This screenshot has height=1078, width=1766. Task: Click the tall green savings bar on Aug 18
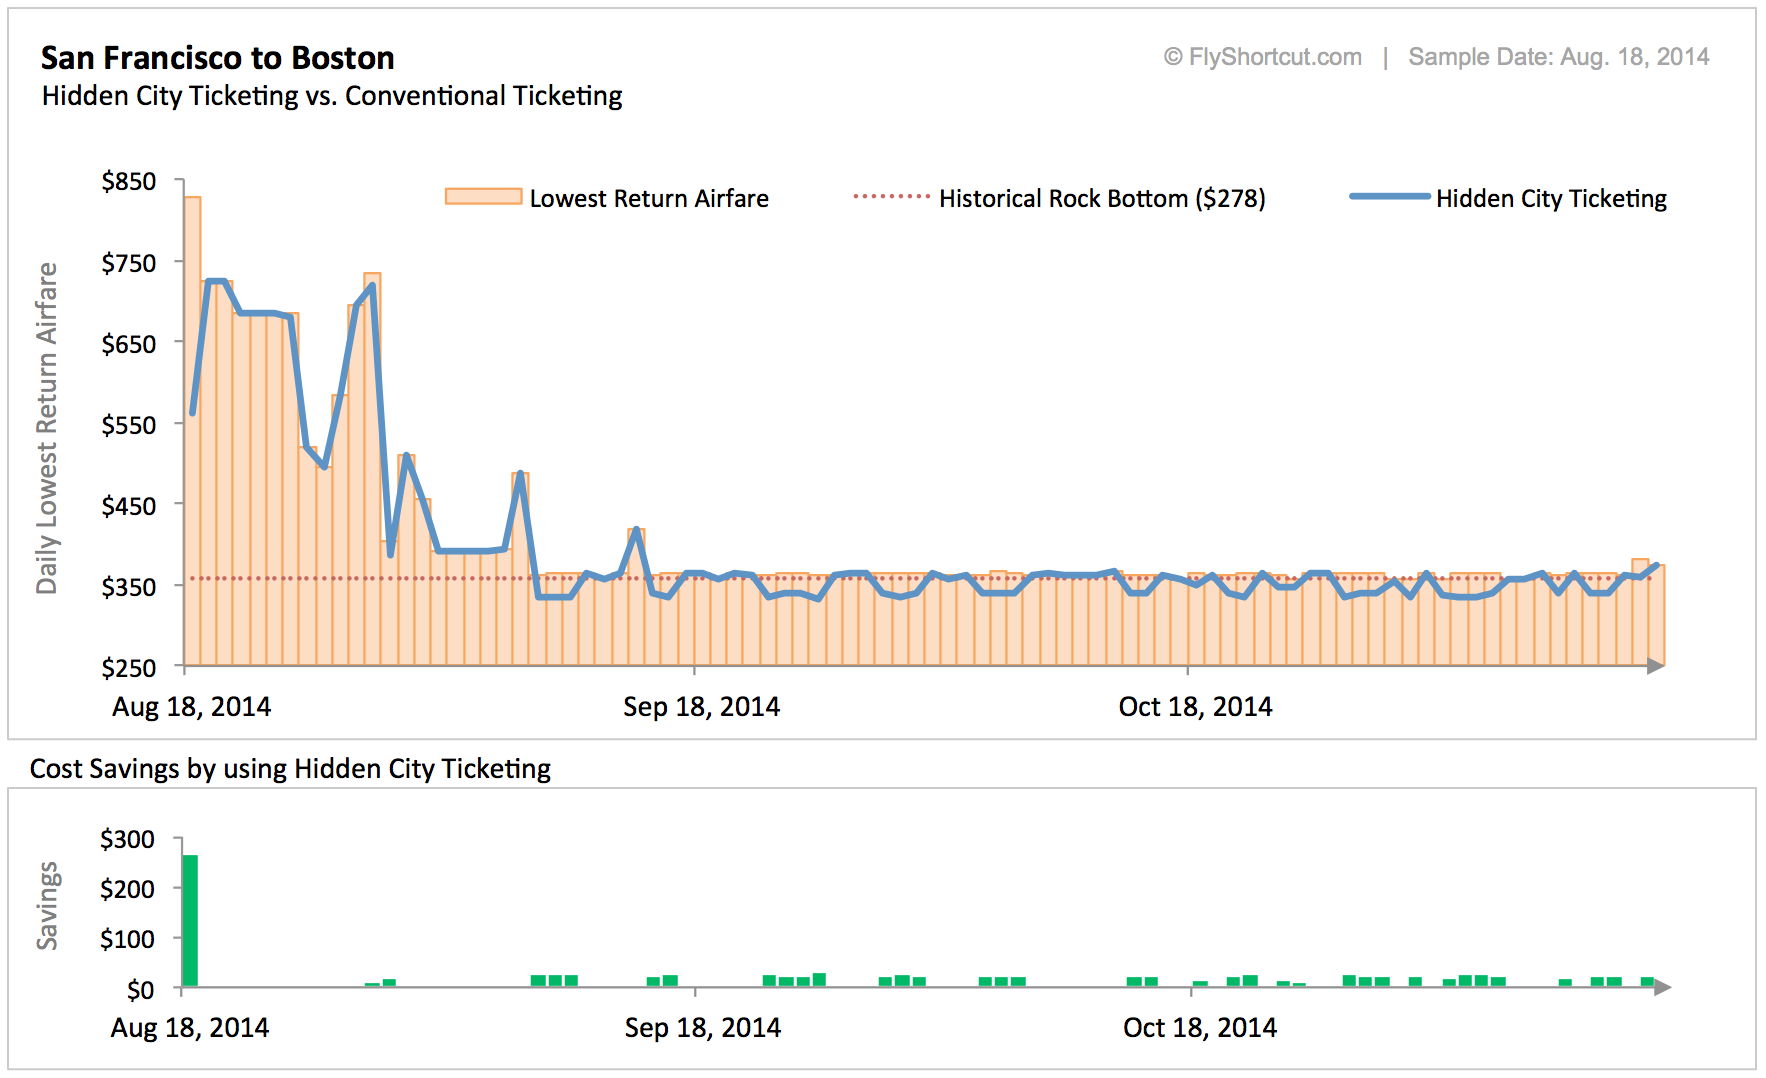[189, 921]
